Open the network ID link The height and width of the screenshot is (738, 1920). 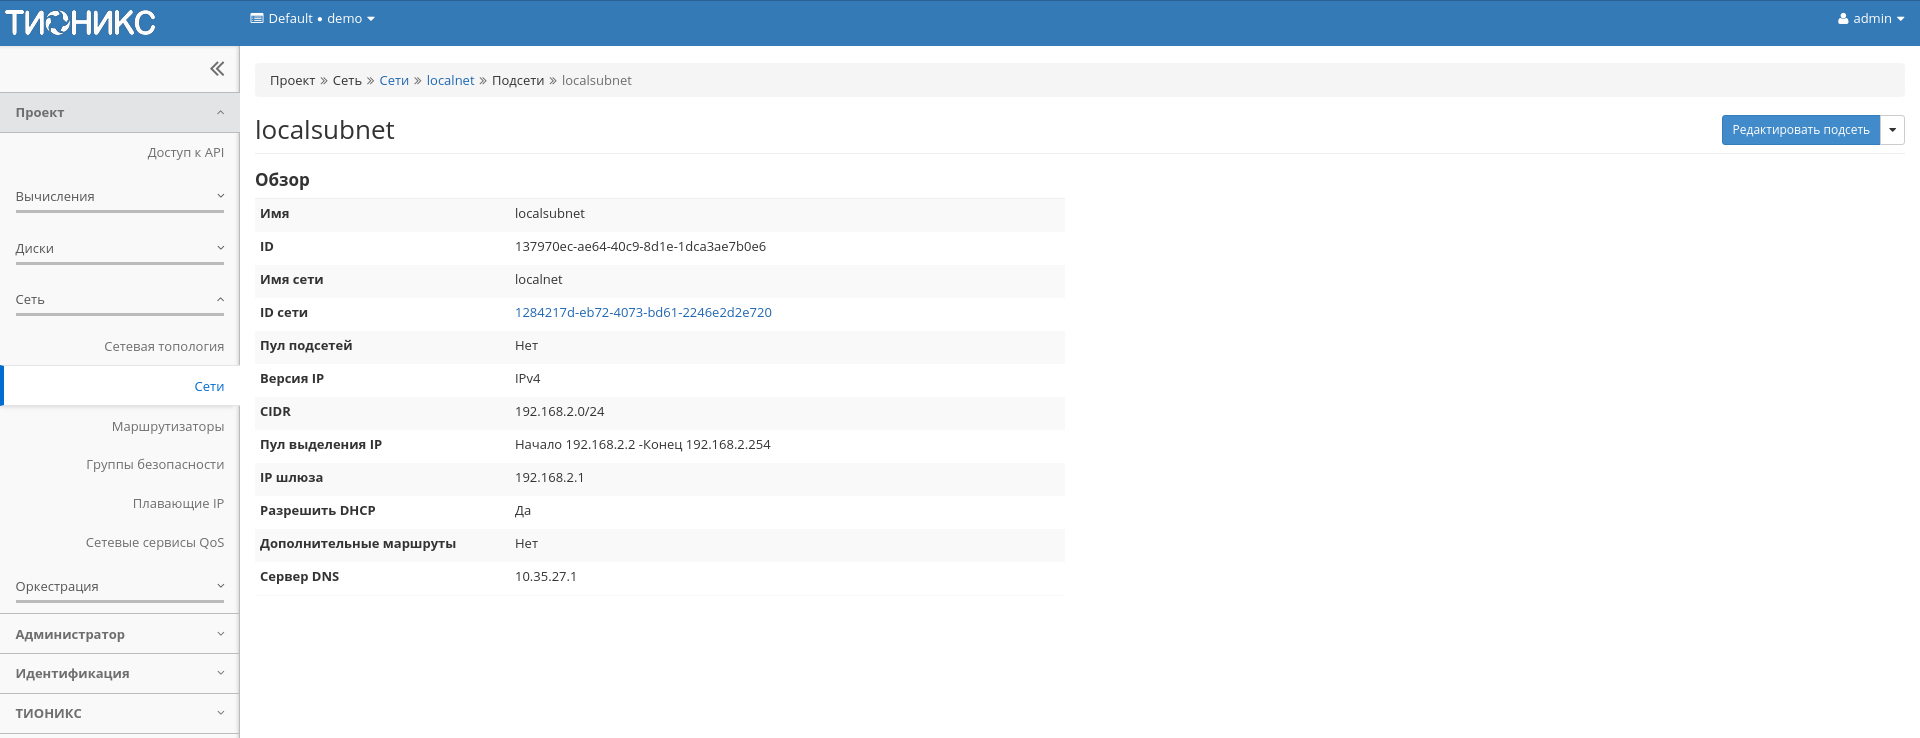pyautogui.click(x=643, y=313)
